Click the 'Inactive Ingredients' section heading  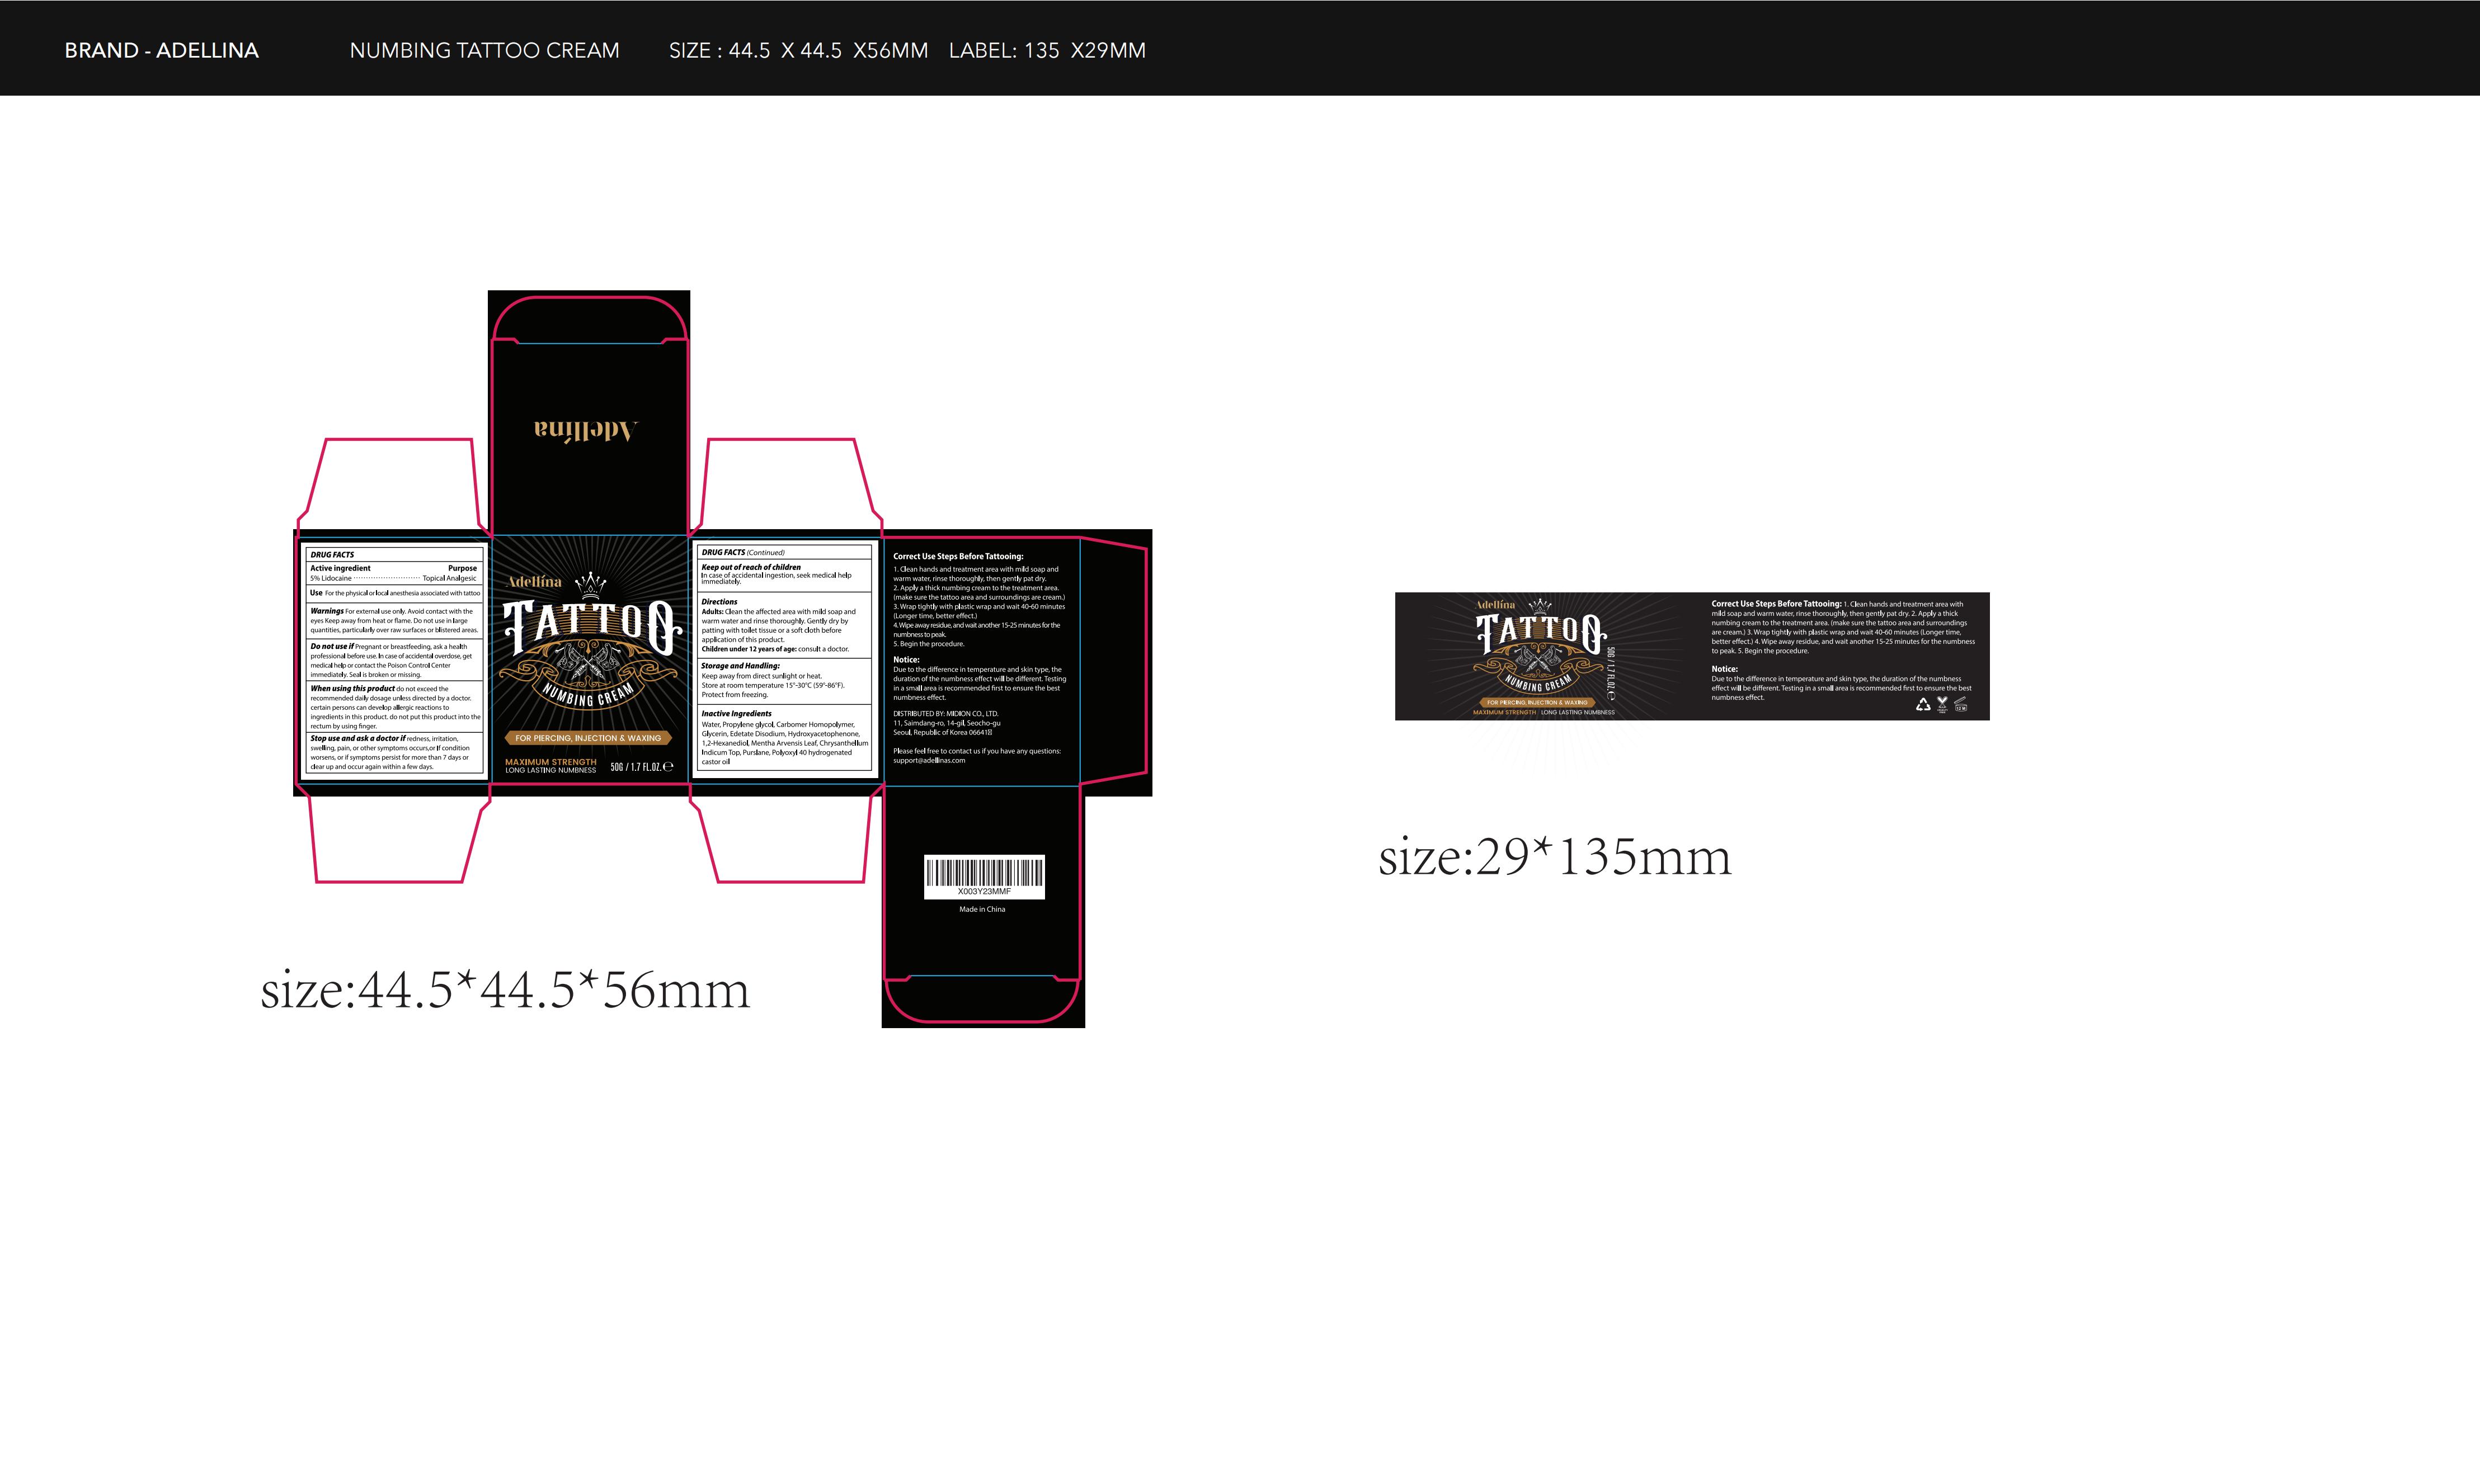pos(736,714)
